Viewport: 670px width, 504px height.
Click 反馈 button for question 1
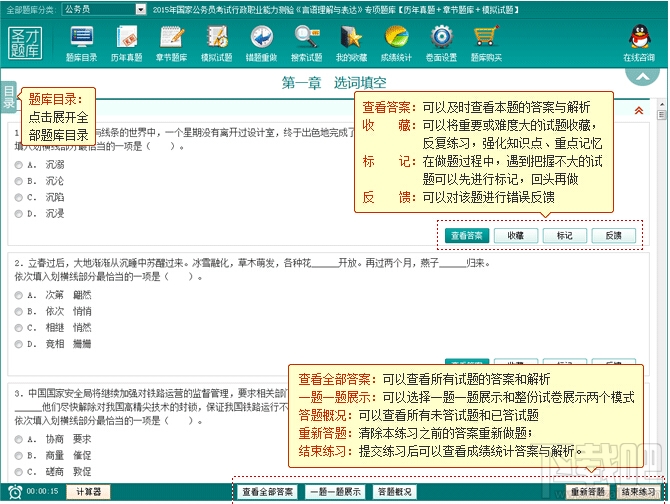tap(614, 235)
